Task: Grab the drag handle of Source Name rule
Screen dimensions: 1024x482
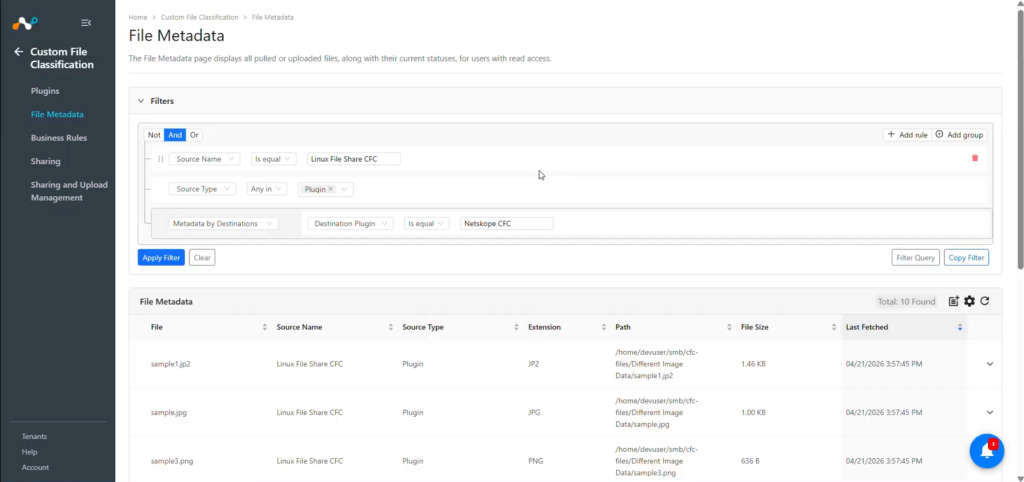Action: coord(161,159)
